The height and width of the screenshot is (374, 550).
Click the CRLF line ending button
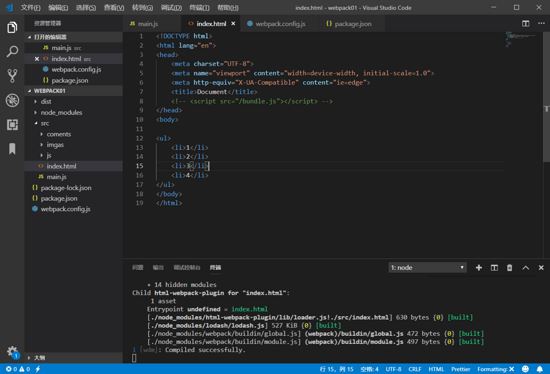coord(415,369)
